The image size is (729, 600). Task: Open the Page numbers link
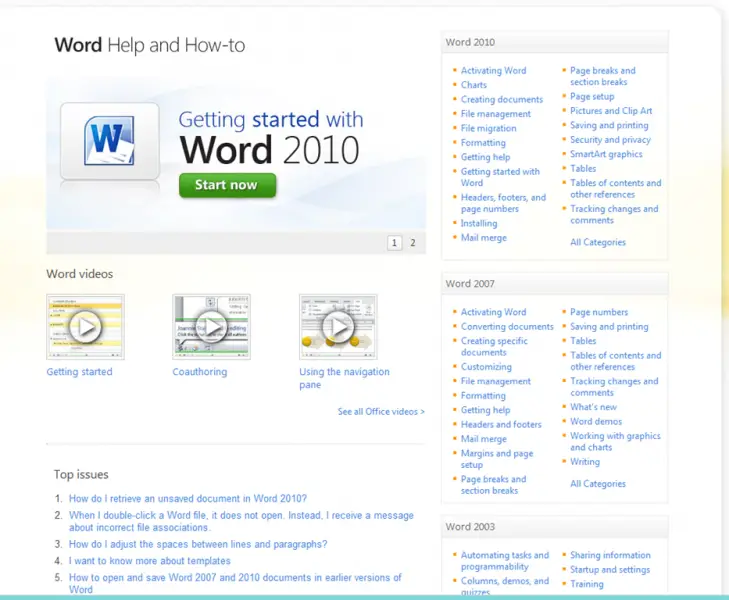(599, 312)
